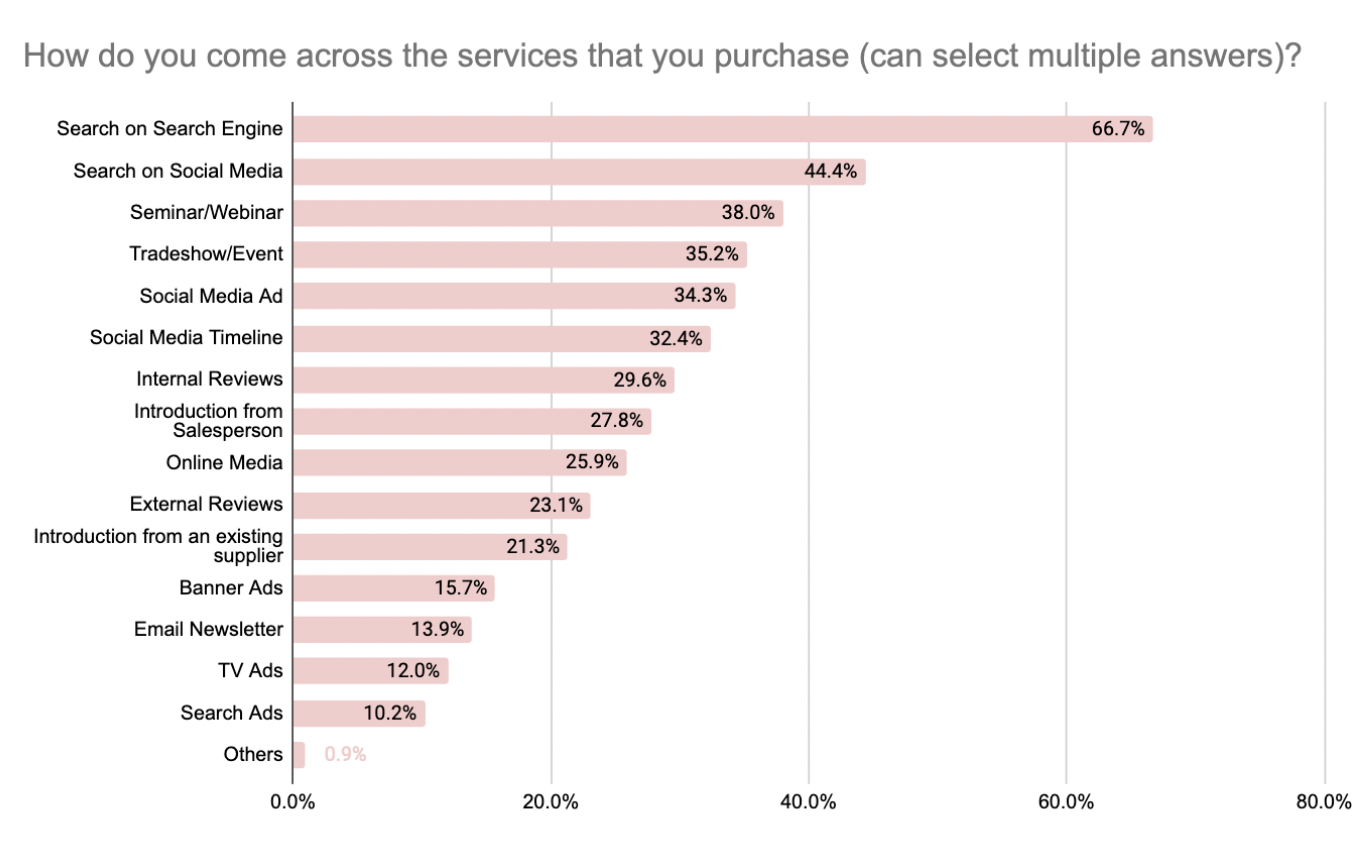Screen dimensions: 1364x844
Task: Select the 32.4% value label
Action: [x=678, y=338]
